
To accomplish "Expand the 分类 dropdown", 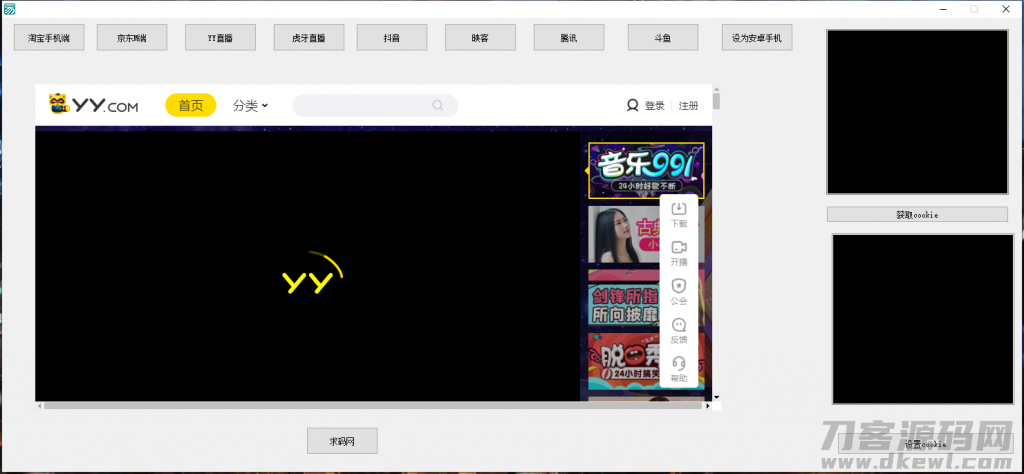I will point(250,105).
